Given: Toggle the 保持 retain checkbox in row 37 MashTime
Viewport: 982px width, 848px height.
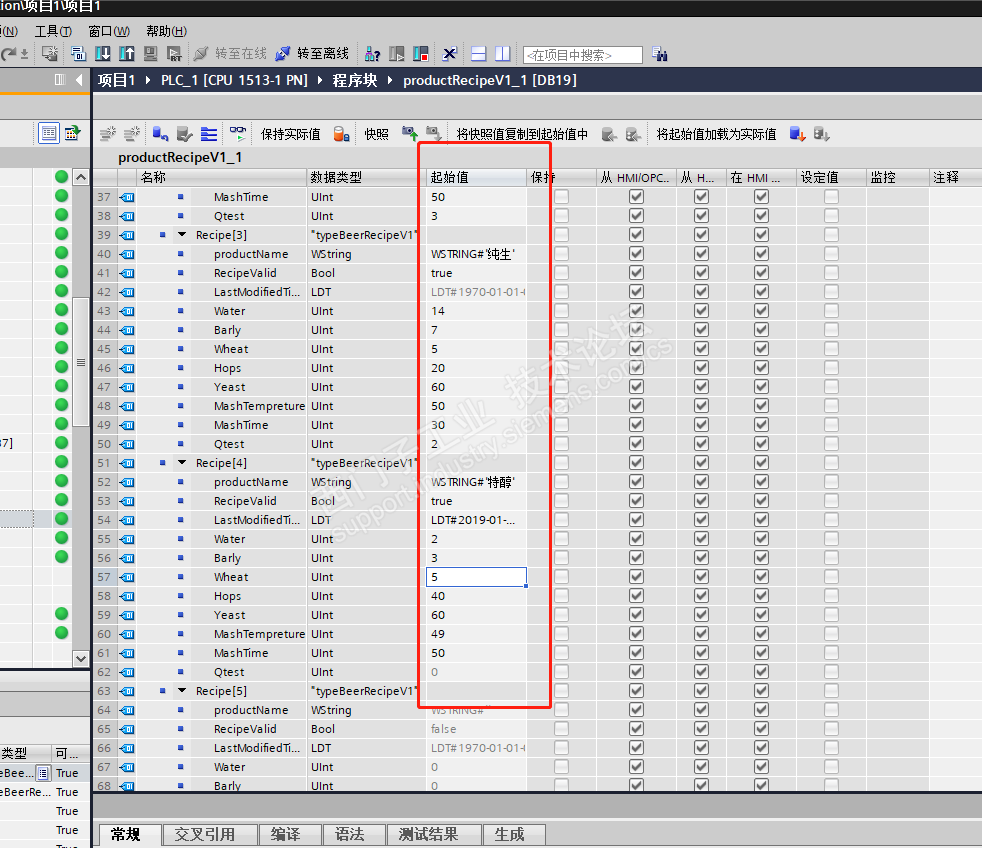Looking at the screenshot, I should pos(561,197).
